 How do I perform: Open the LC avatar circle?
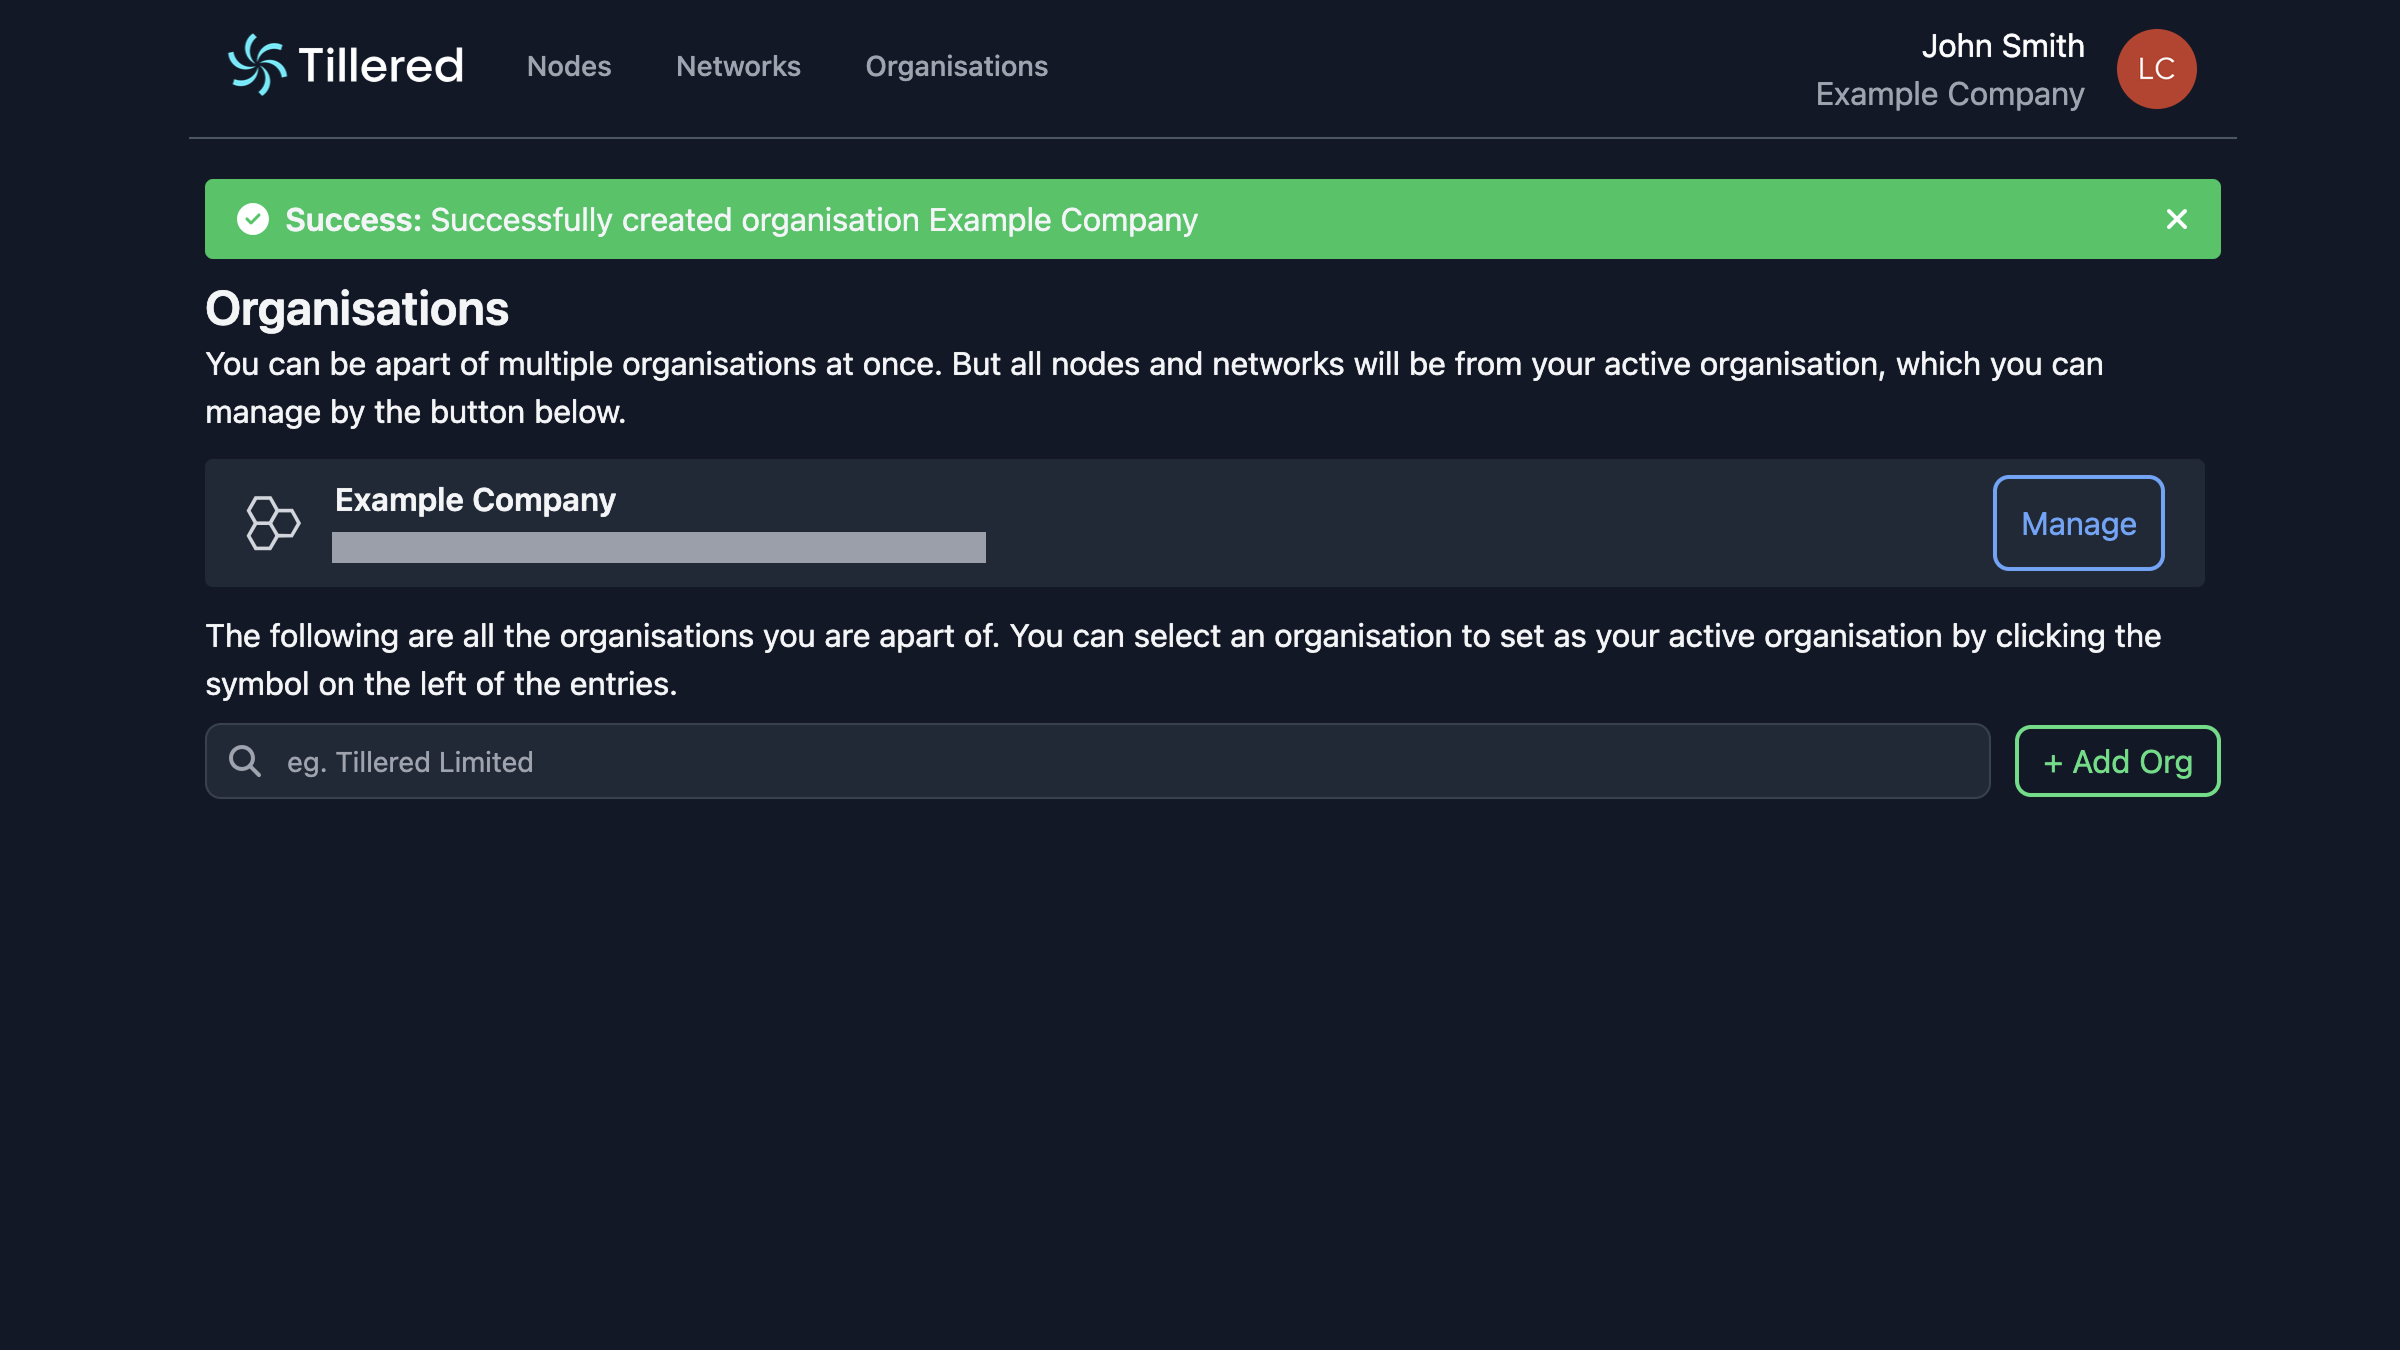point(2156,68)
